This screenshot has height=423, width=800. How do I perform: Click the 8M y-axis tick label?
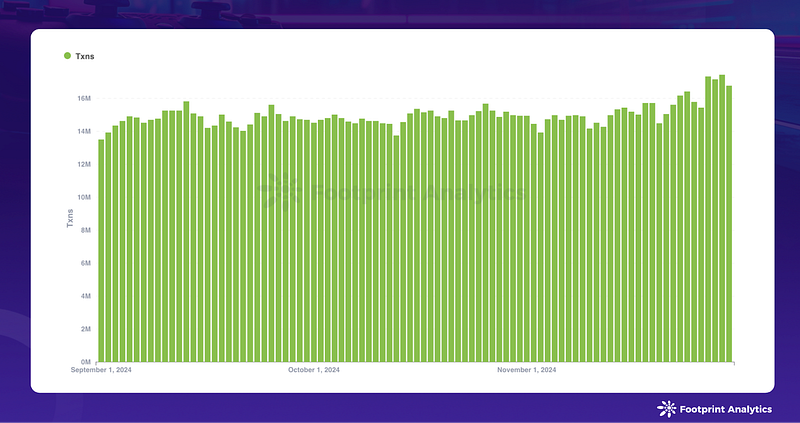point(86,230)
